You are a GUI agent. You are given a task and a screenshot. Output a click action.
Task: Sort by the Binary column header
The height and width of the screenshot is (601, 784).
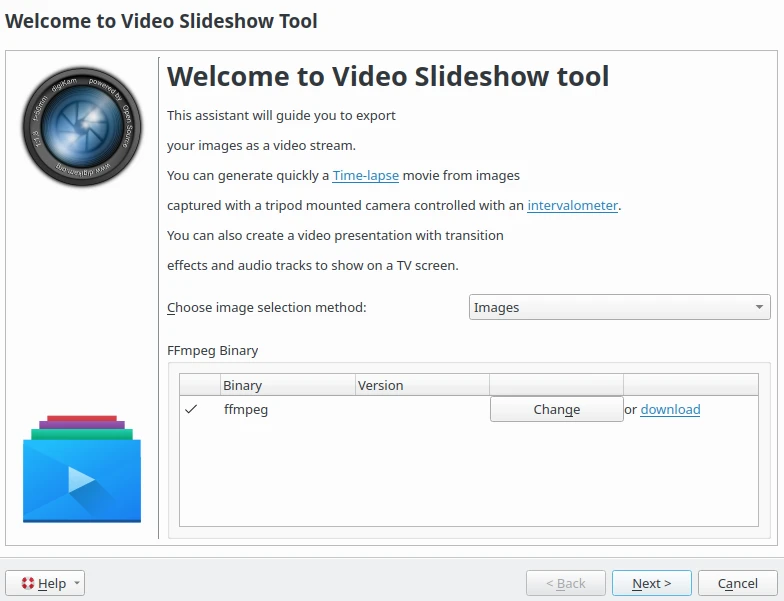coord(287,385)
